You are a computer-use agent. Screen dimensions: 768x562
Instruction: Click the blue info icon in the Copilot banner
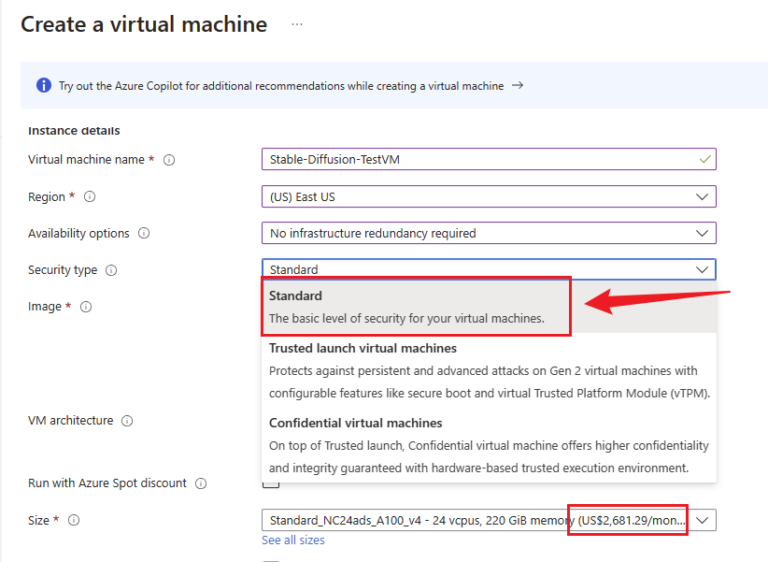44,85
